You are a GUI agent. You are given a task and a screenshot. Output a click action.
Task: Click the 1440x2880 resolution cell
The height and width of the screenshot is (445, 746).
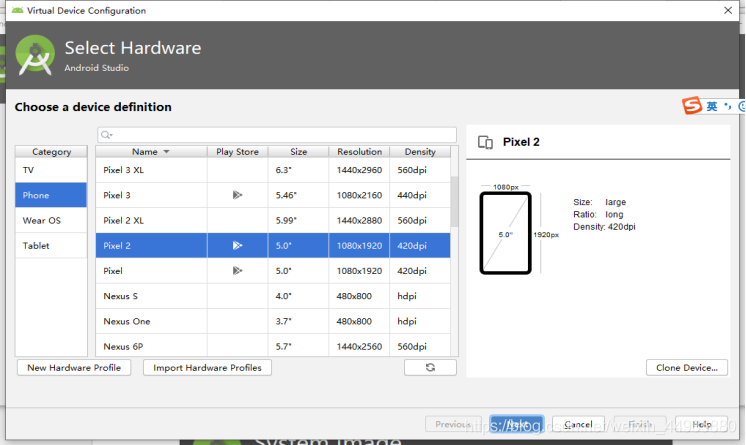[359, 220]
